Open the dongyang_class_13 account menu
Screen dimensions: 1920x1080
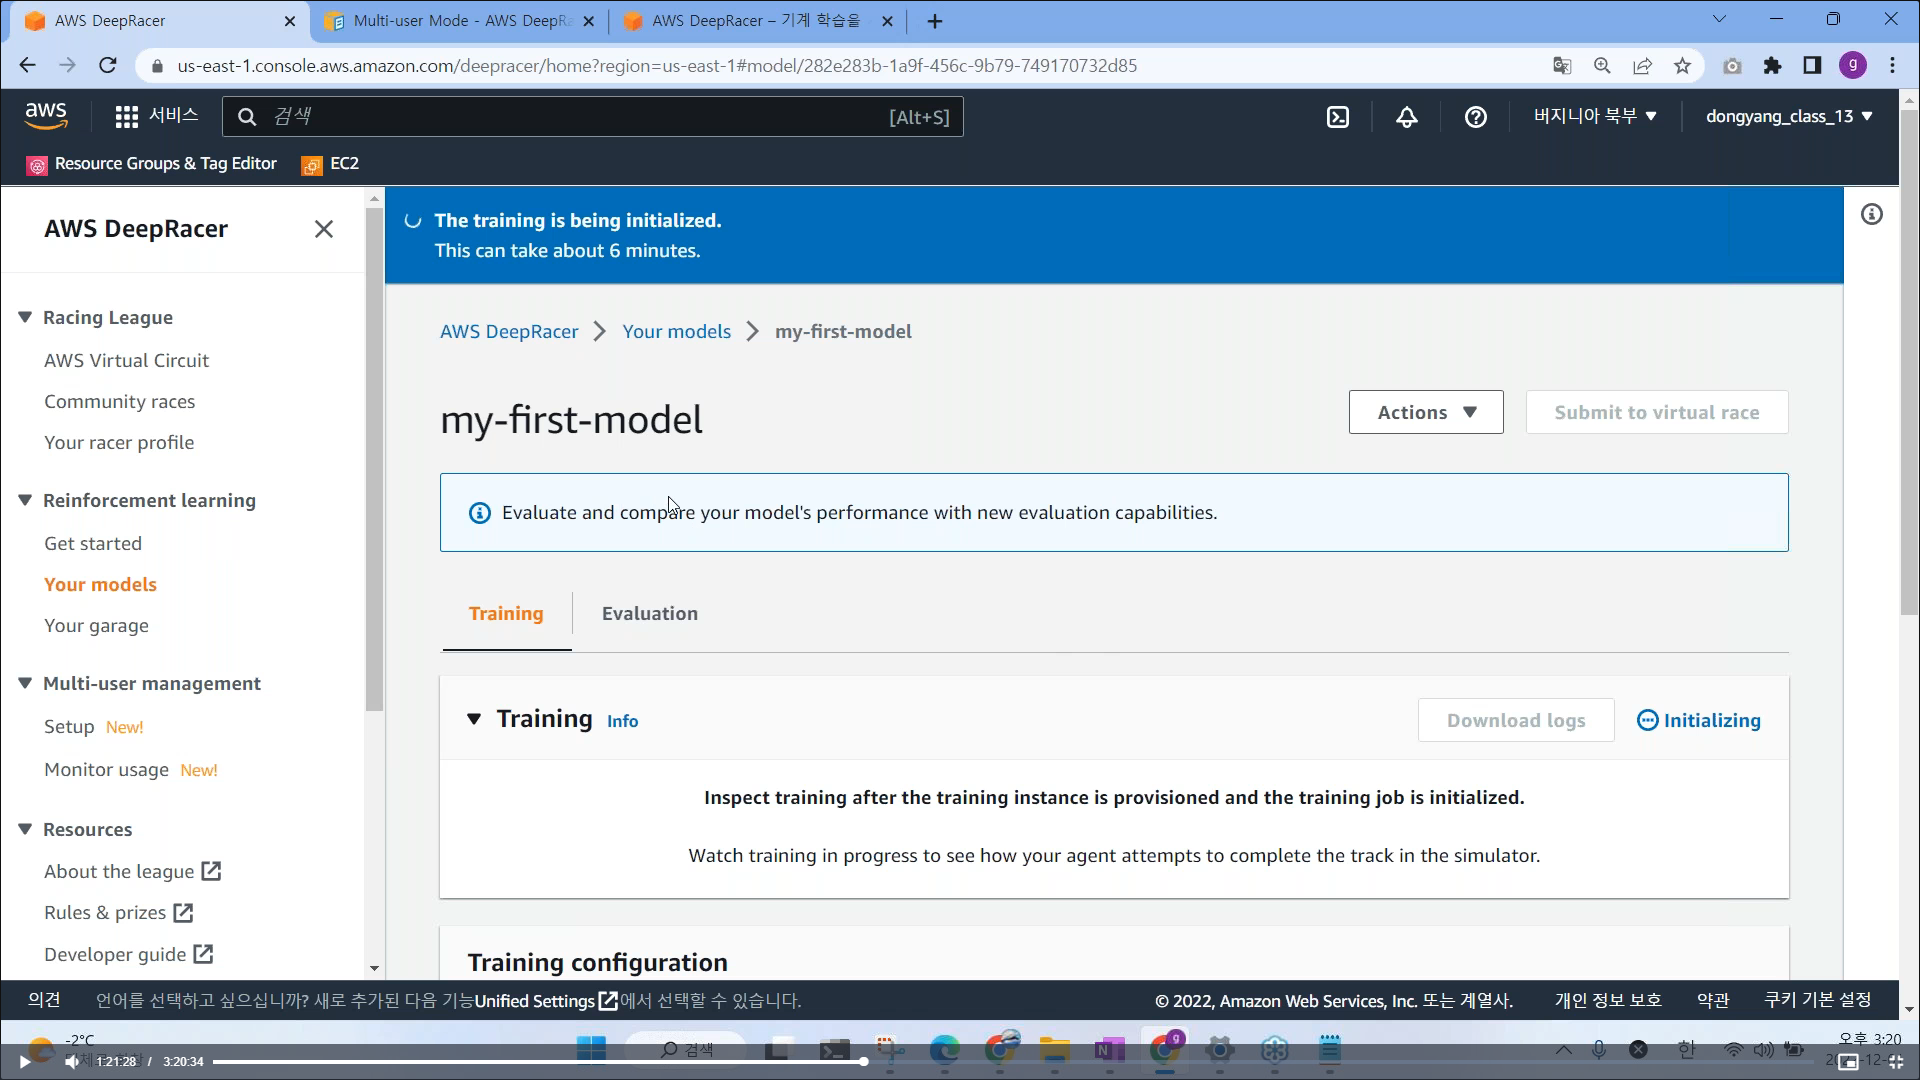pyautogui.click(x=1788, y=116)
